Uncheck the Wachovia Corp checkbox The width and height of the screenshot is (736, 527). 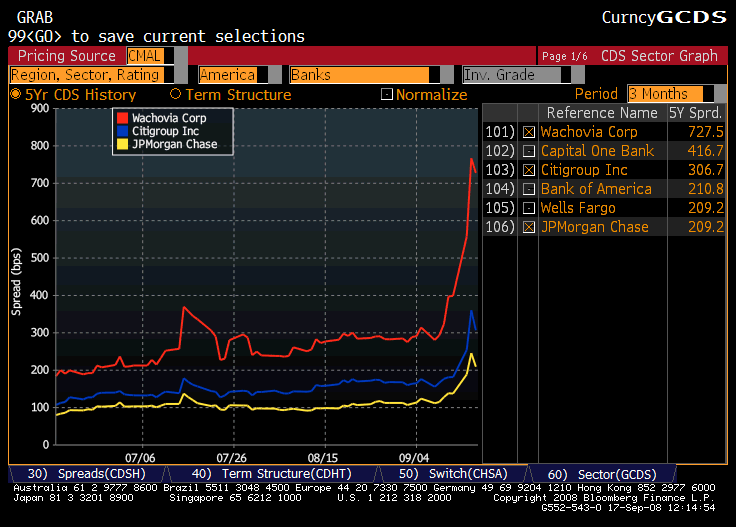click(x=529, y=132)
